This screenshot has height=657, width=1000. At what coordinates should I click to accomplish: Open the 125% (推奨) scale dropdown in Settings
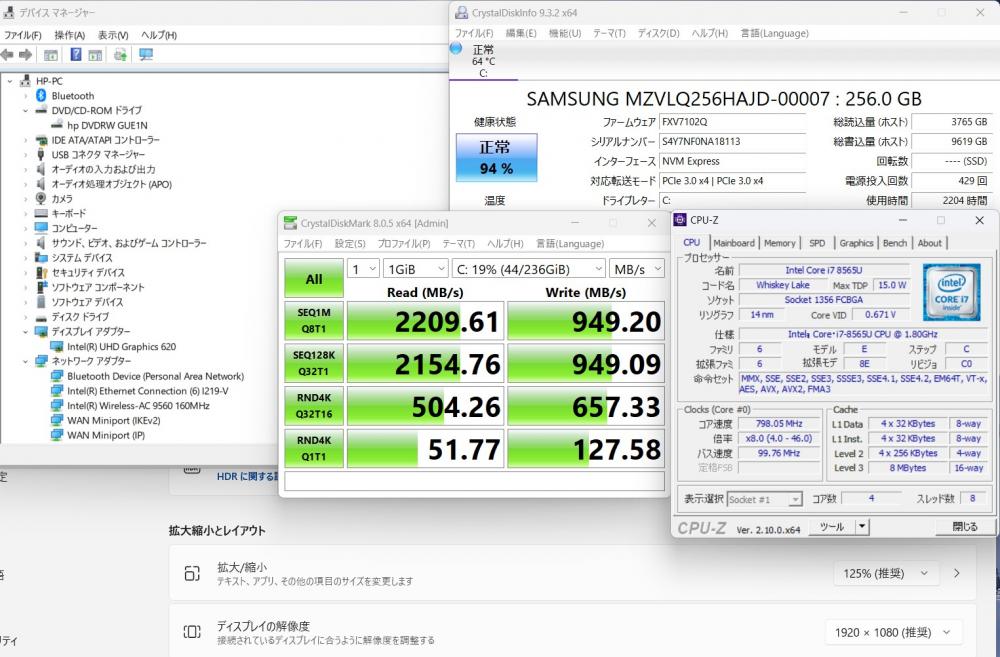click(x=886, y=573)
